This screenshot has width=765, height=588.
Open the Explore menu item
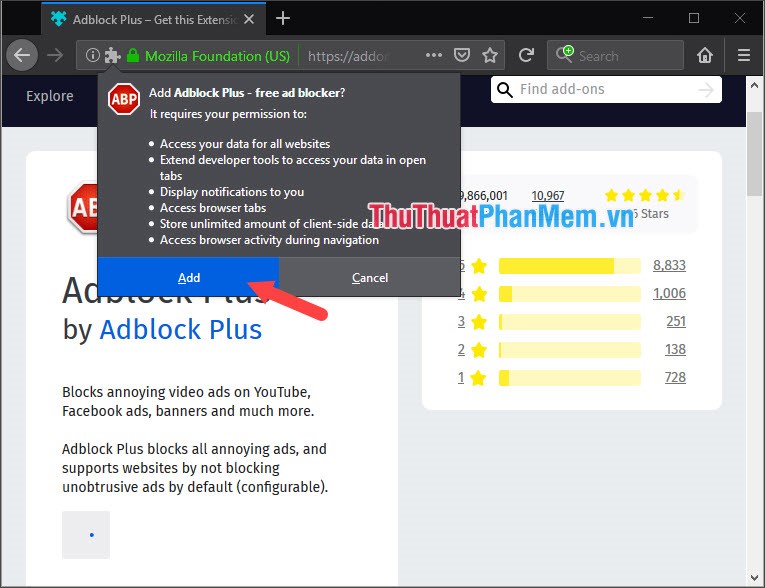(x=50, y=96)
